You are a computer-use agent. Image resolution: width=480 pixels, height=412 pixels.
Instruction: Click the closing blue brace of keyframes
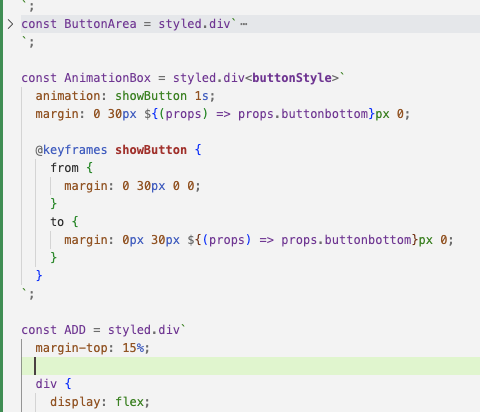pyautogui.click(x=39, y=276)
